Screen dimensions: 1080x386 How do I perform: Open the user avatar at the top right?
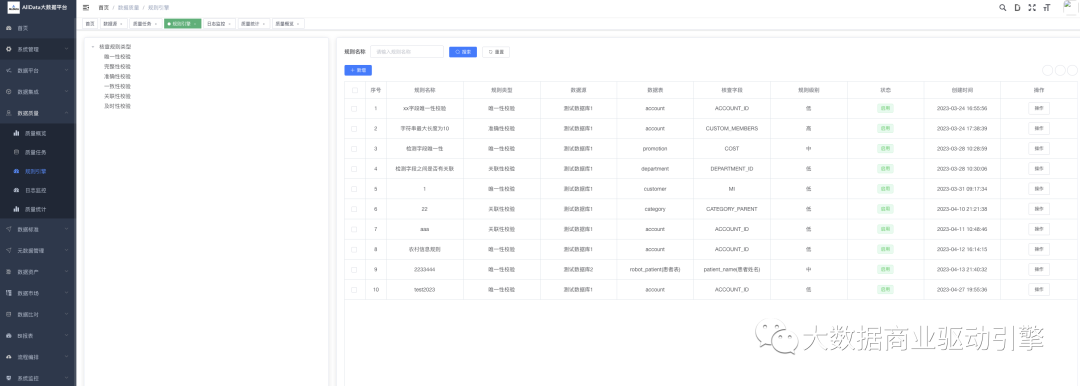[x=1071, y=8]
